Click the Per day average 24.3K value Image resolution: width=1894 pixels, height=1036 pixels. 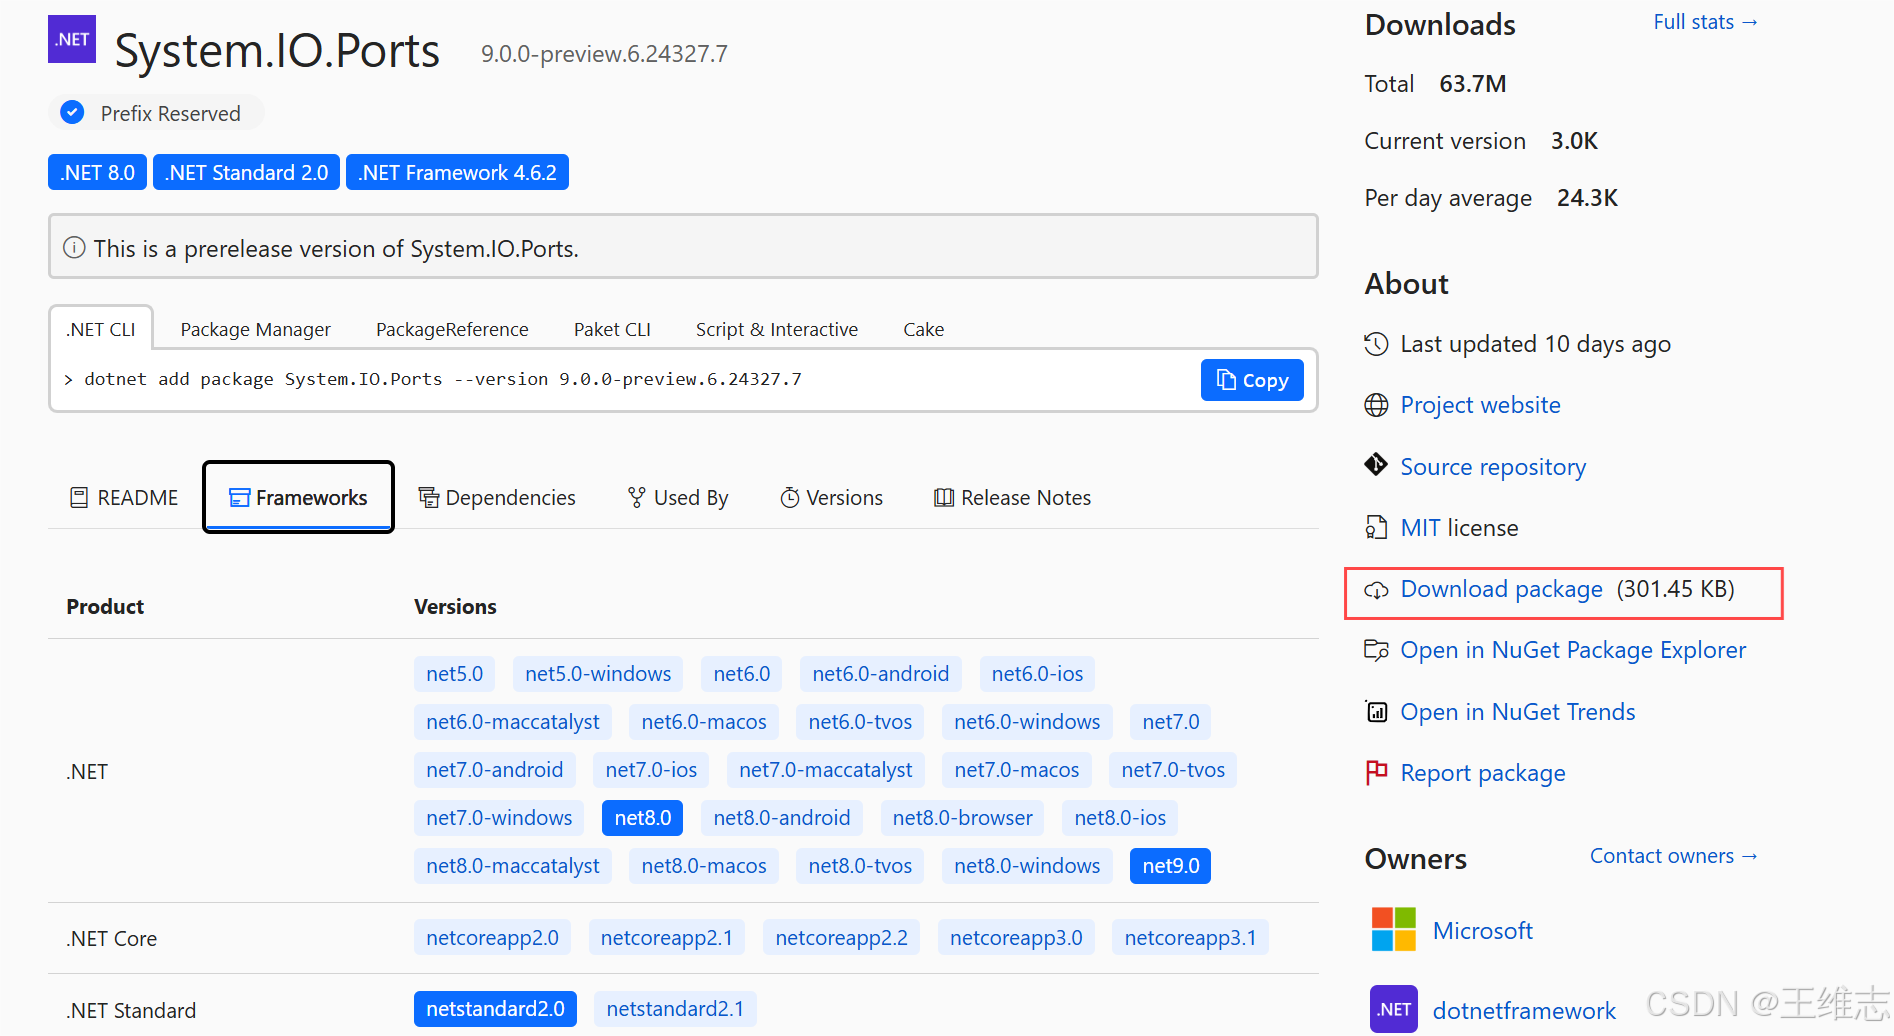pos(1587,198)
